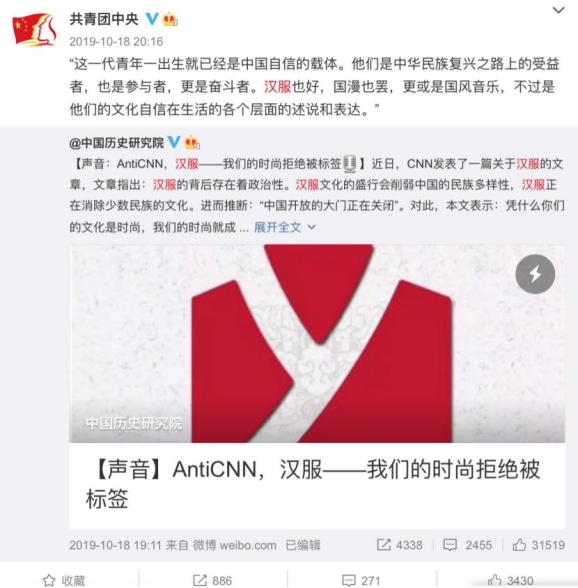Like the quoted post with 31519 likes
Screen dimensions: 578x588
coord(539,545)
